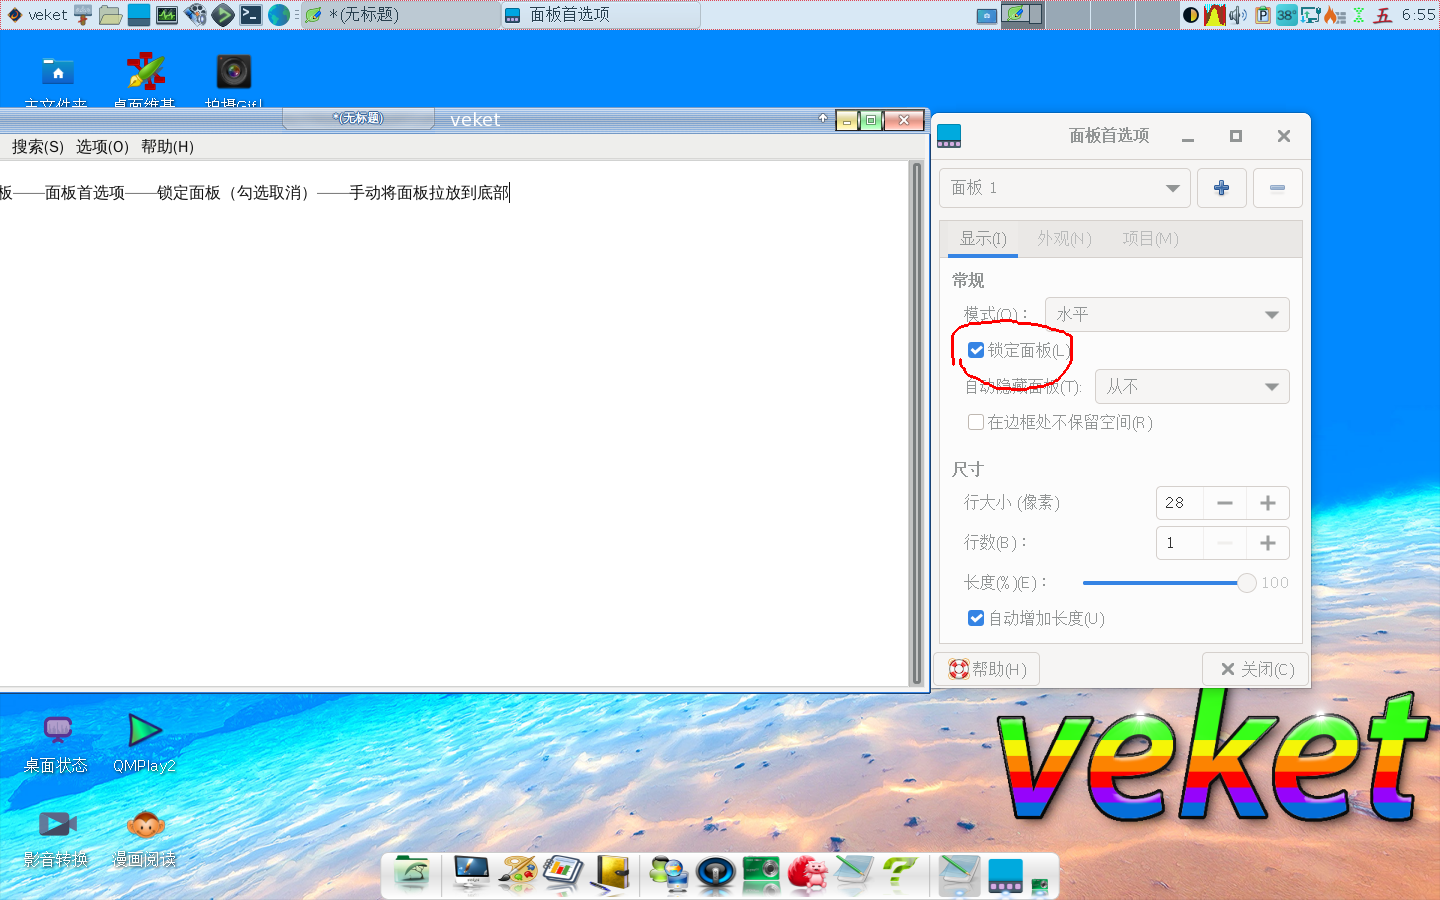Launch the media player film-reel icon
Viewport: 1440px width, 900px height.
click(195, 15)
